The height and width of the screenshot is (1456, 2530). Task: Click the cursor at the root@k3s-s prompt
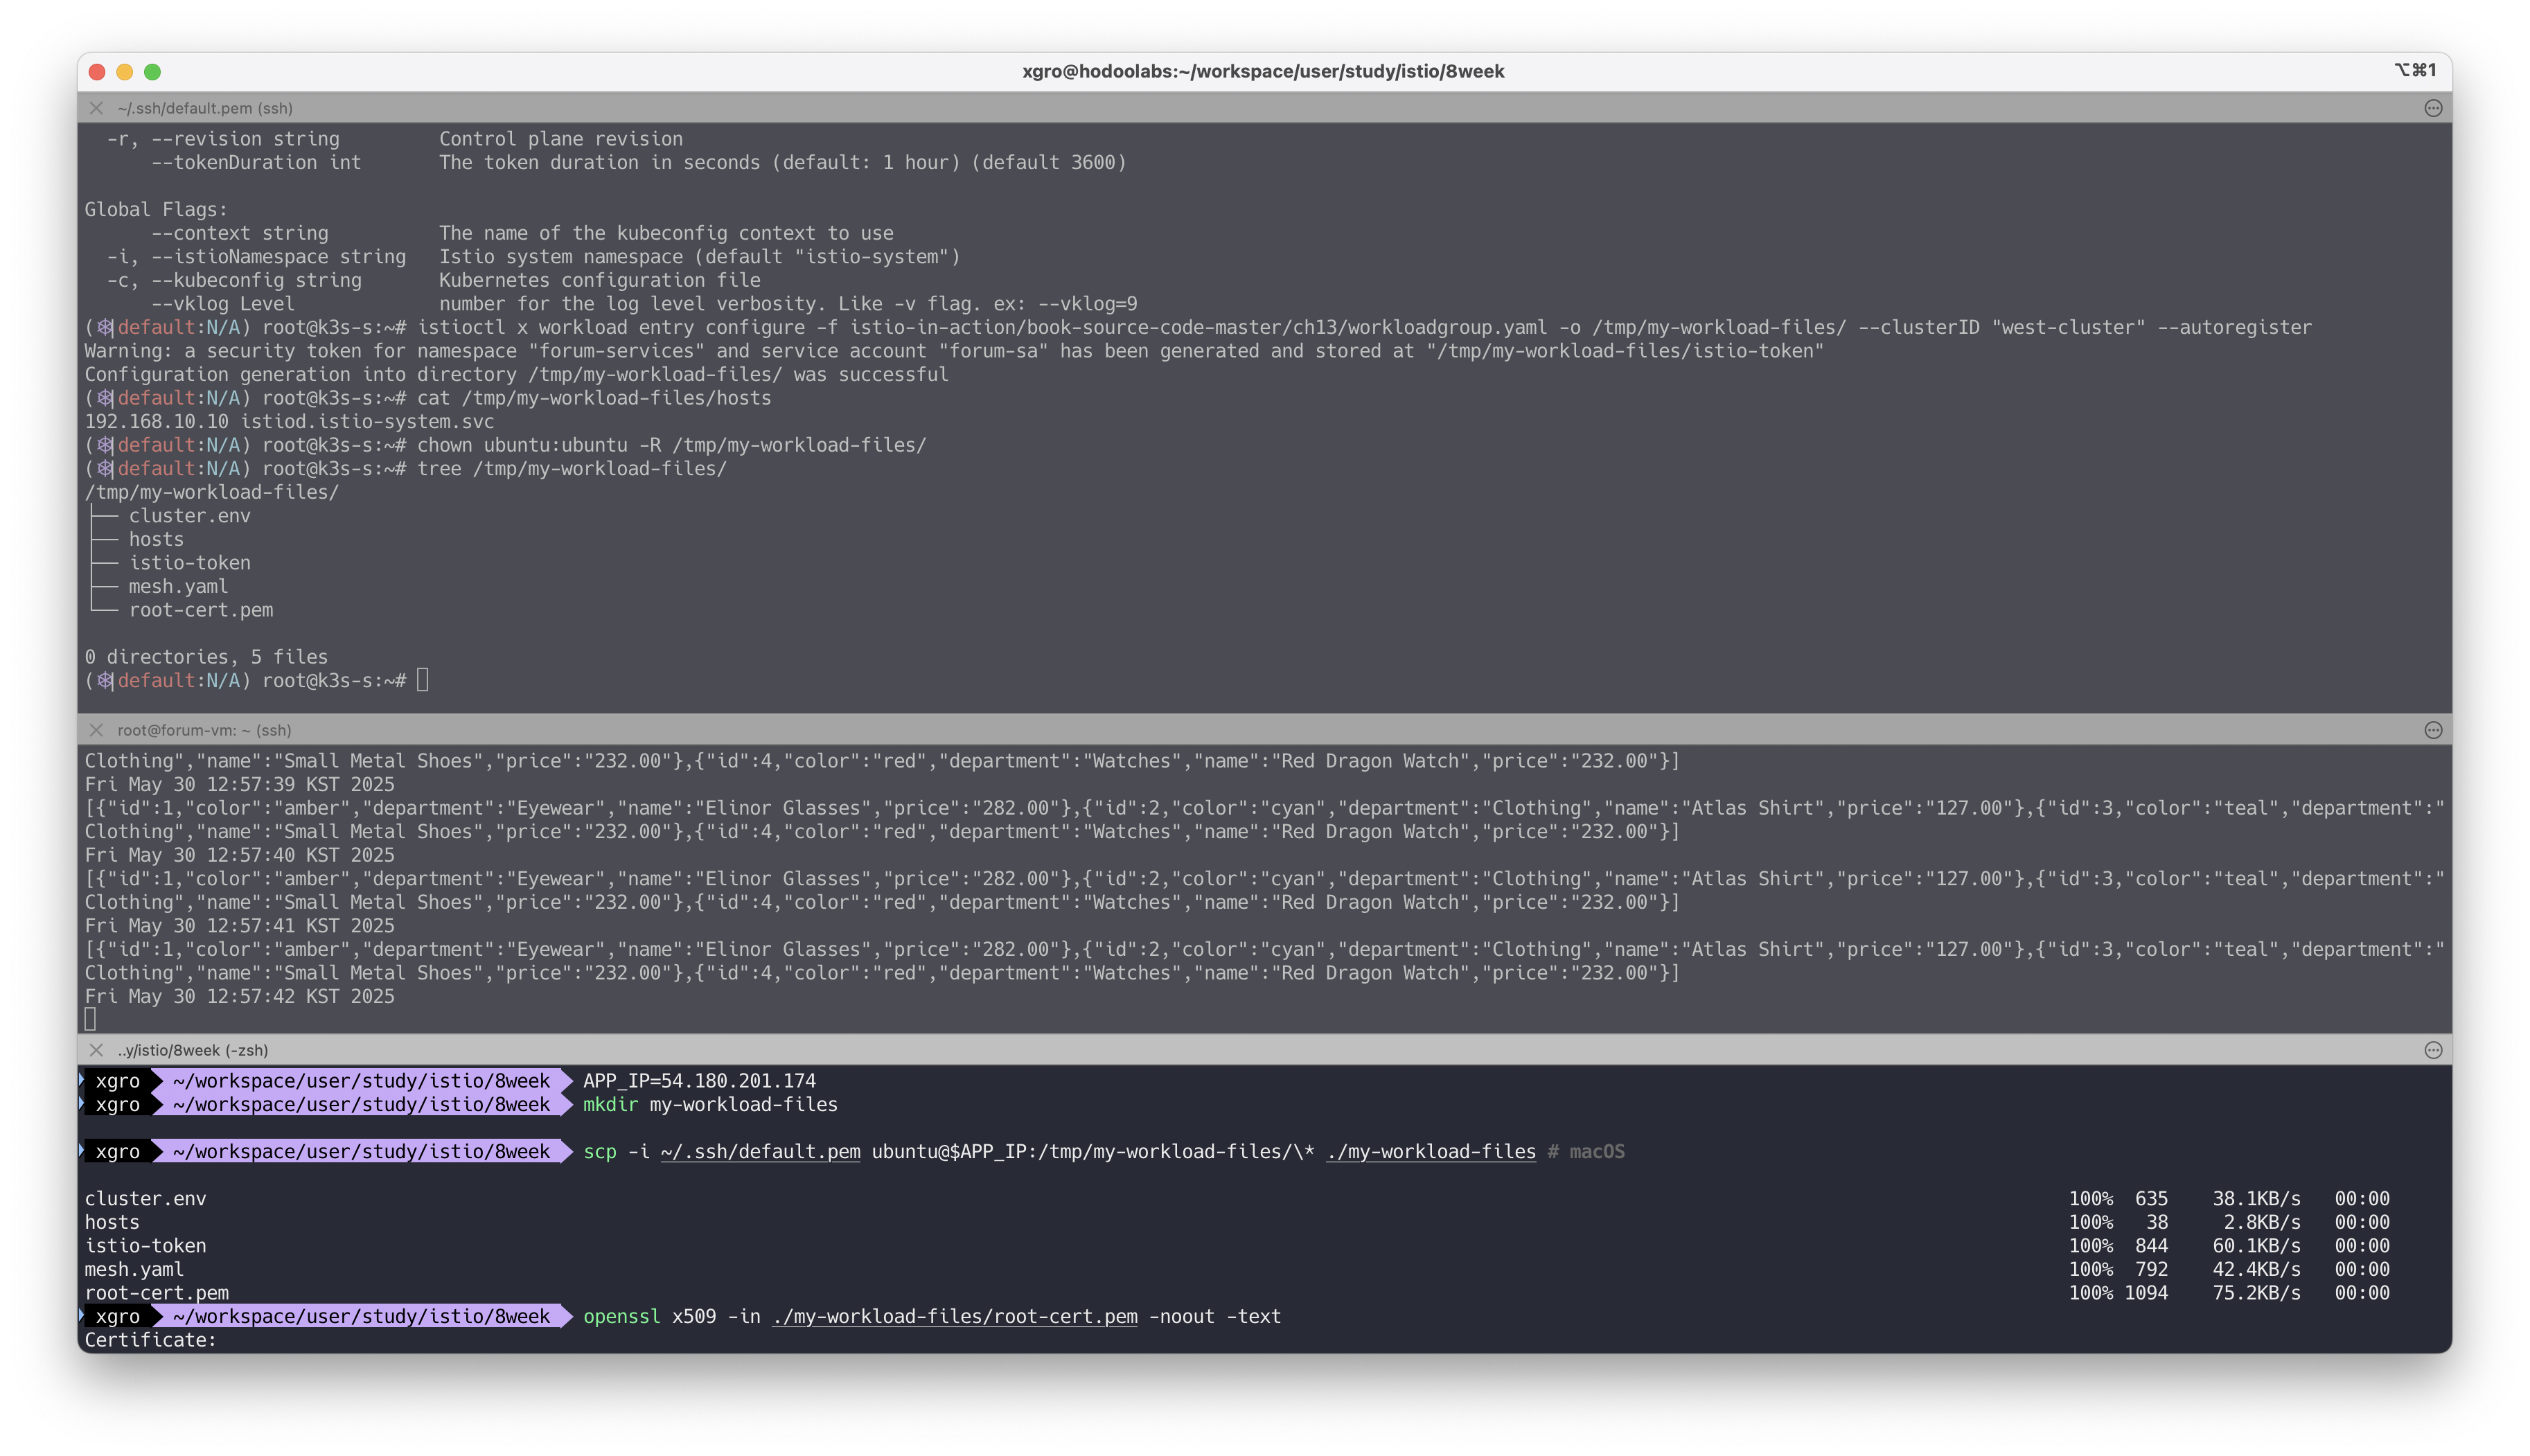tap(423, 681)
